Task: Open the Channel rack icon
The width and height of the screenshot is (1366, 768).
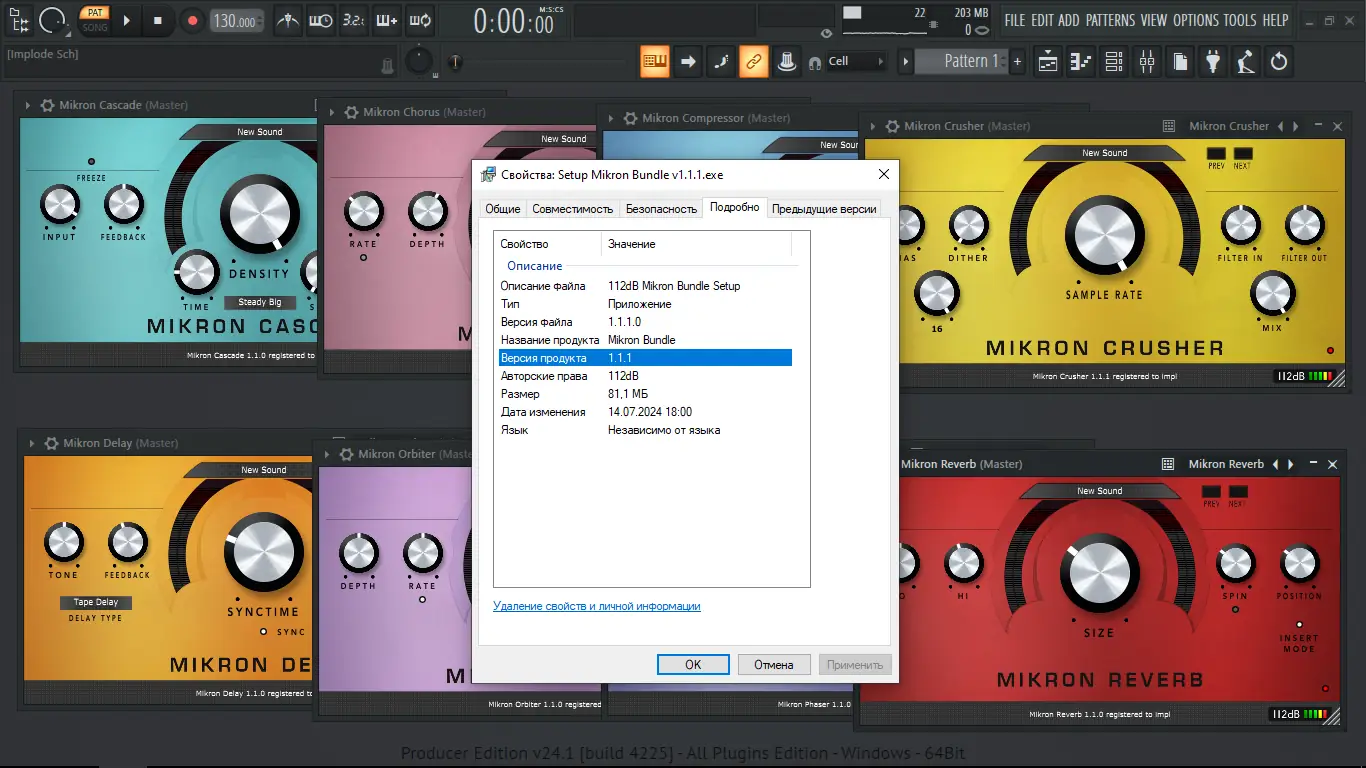Action: pos(1114,62)
